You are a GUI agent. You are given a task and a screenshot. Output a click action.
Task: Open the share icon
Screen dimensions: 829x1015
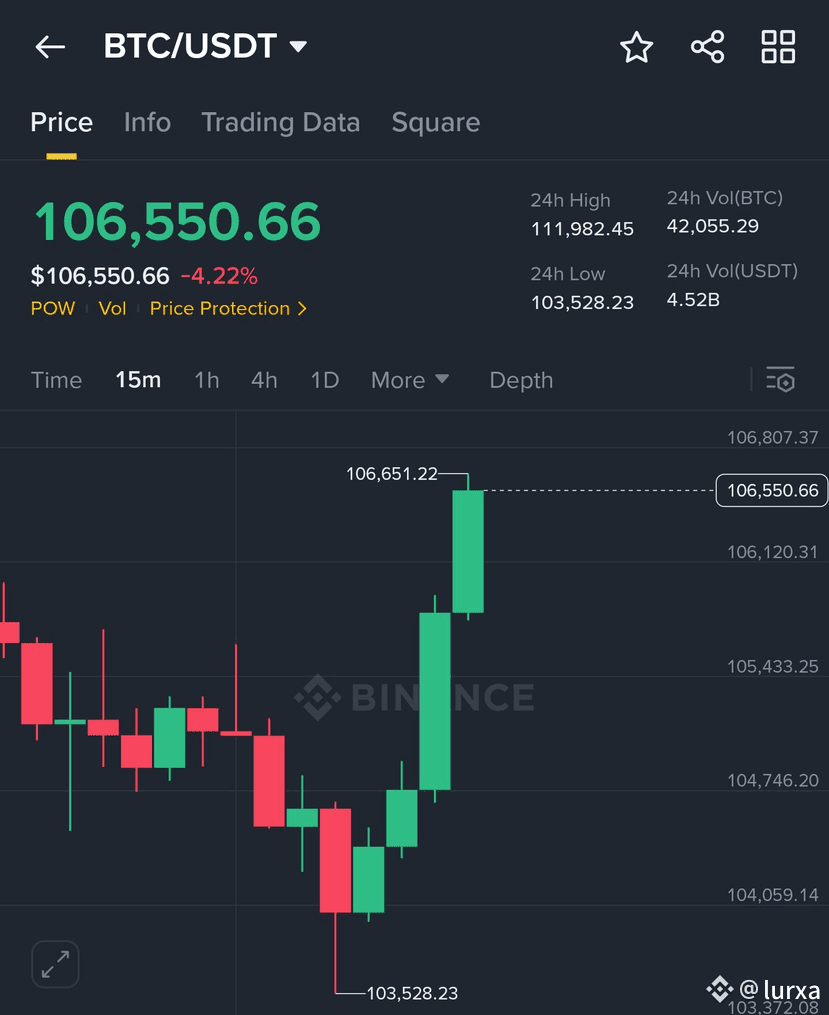(x=707, y=47)
